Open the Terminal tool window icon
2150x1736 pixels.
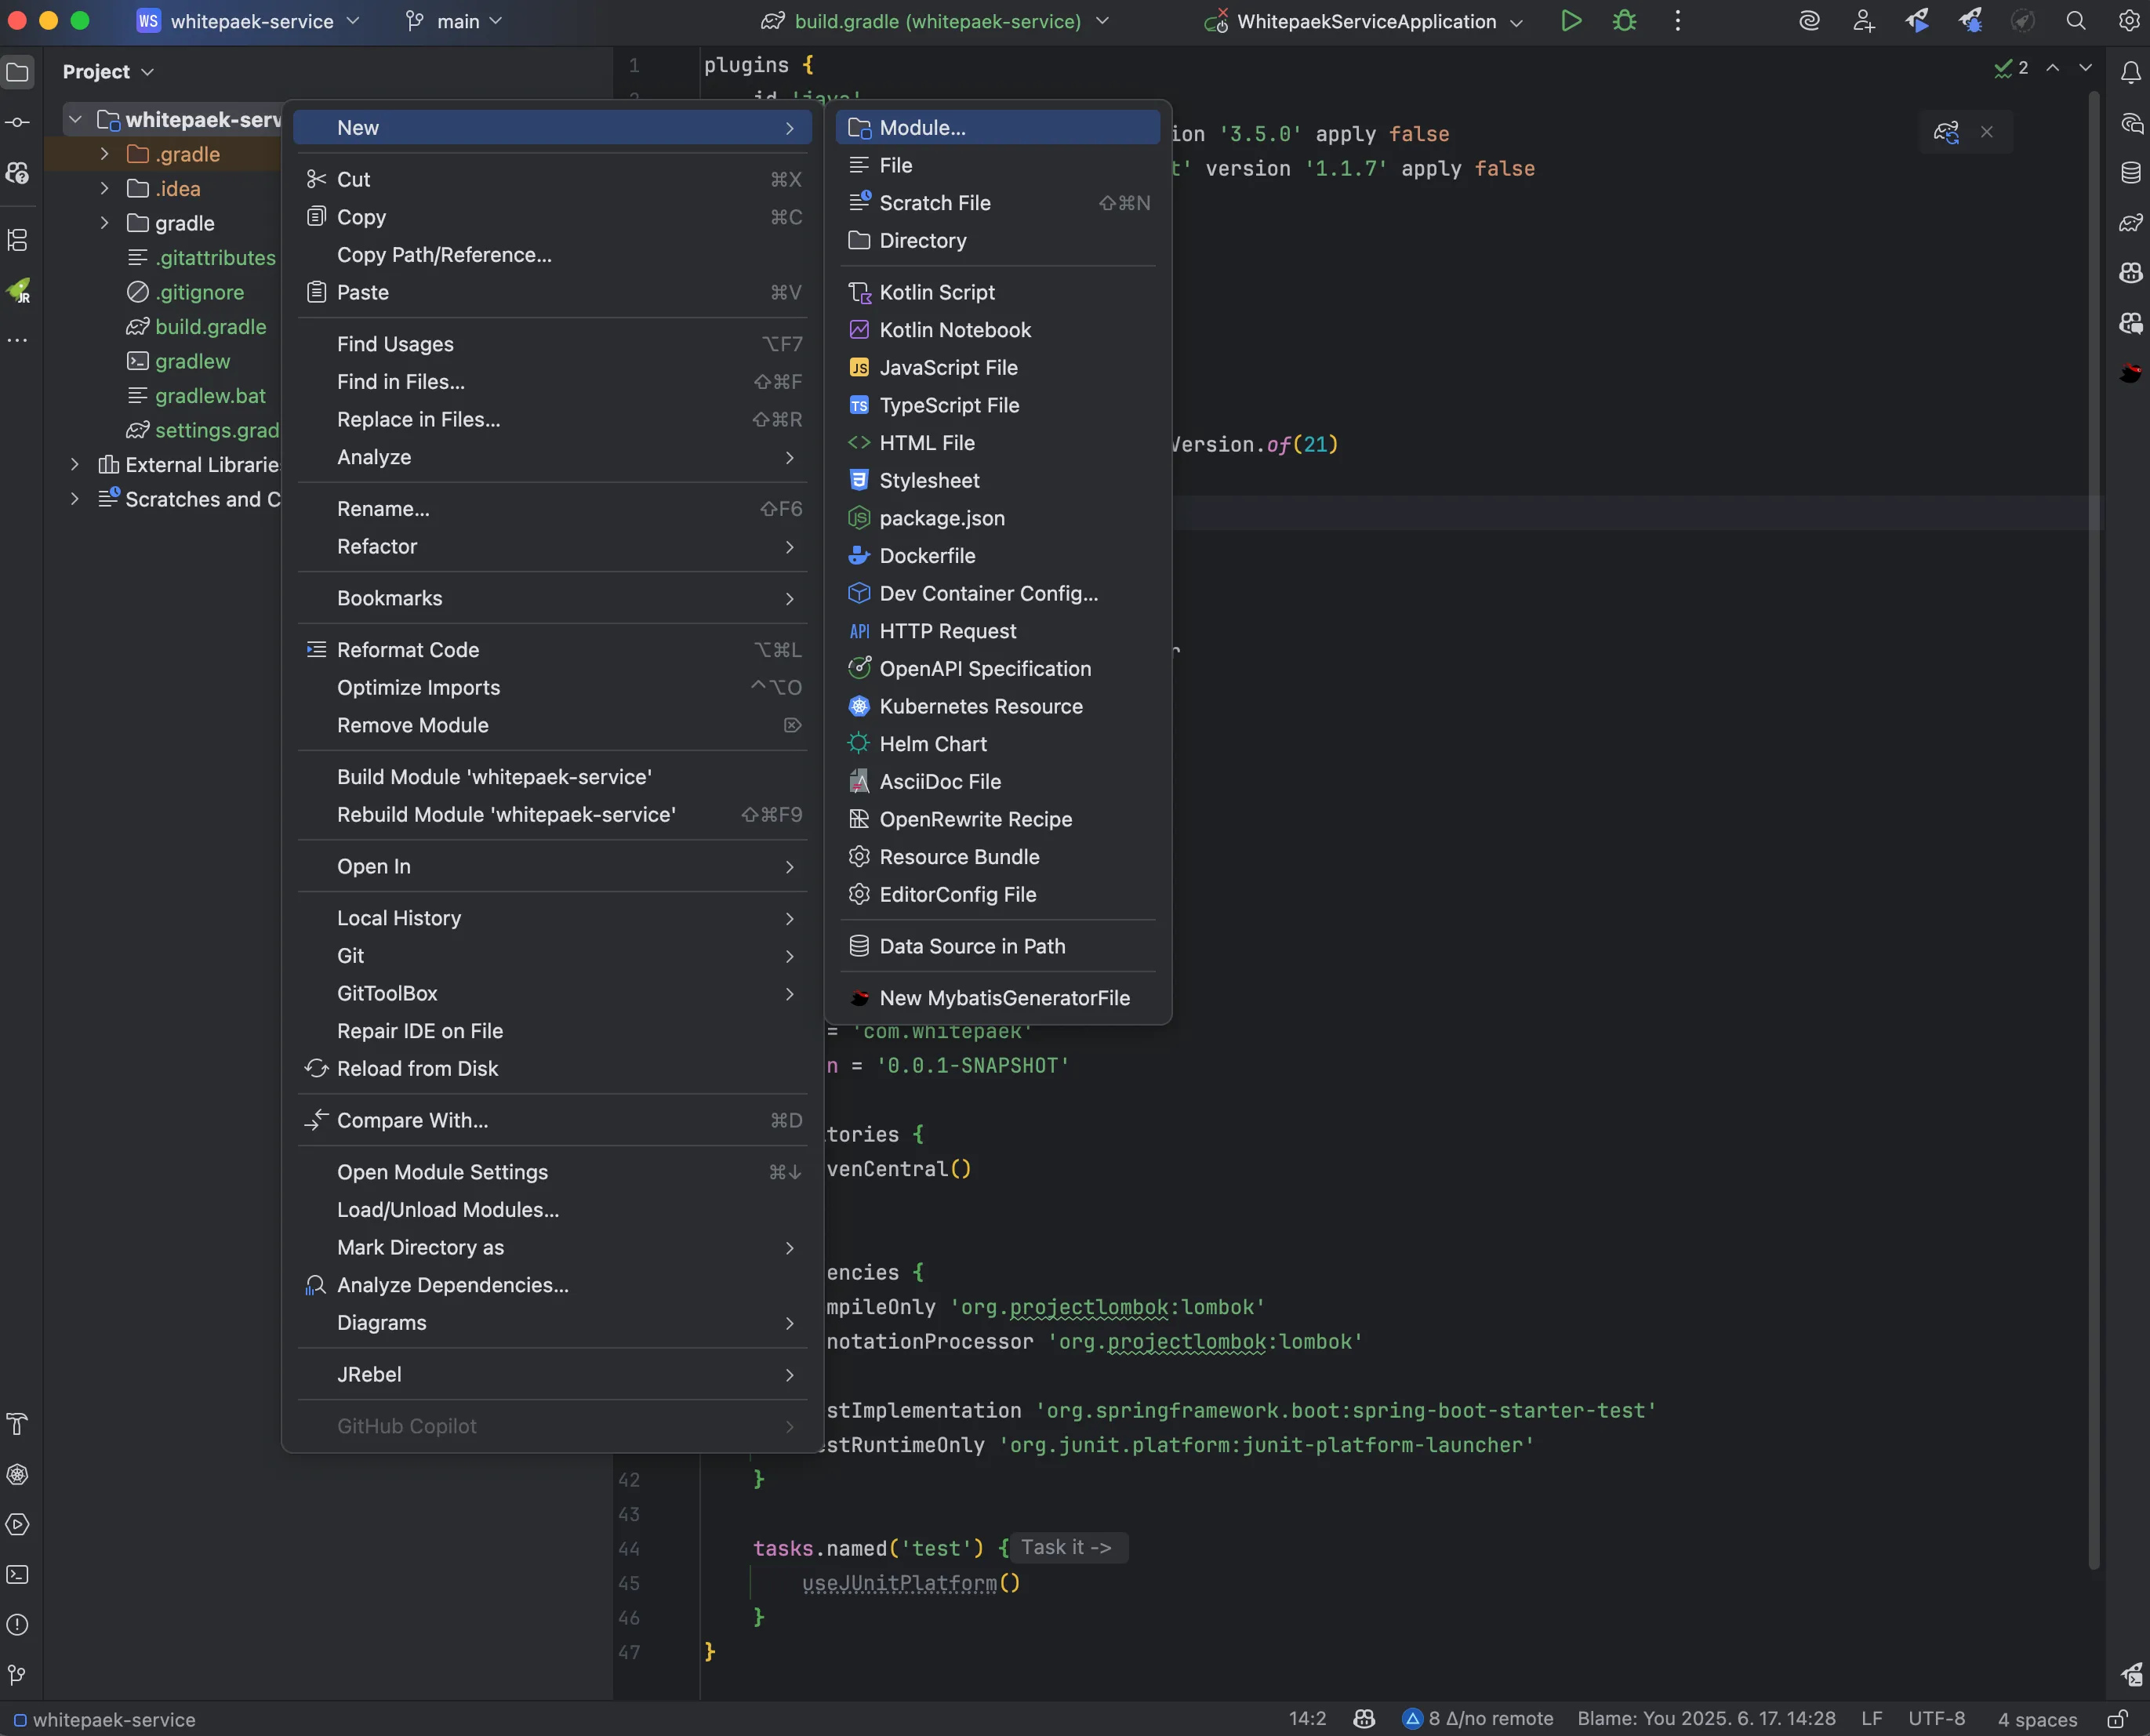point(18,1574)
